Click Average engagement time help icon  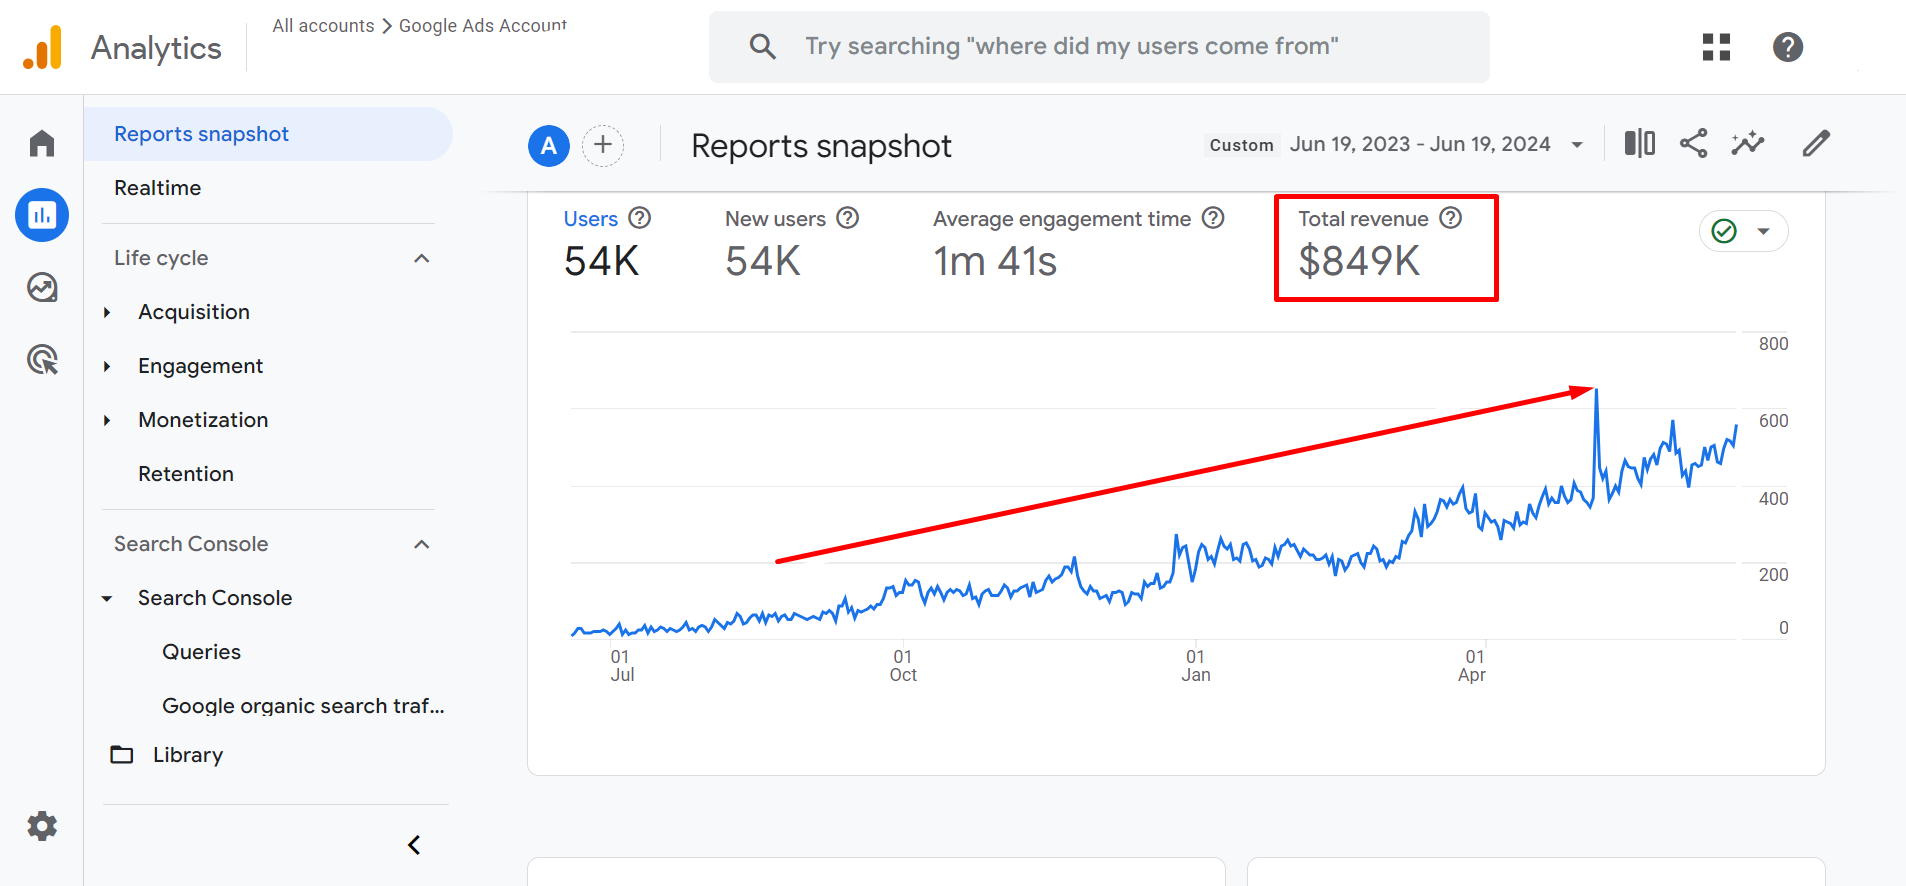pyautogui.click(x=1213, y=218)
